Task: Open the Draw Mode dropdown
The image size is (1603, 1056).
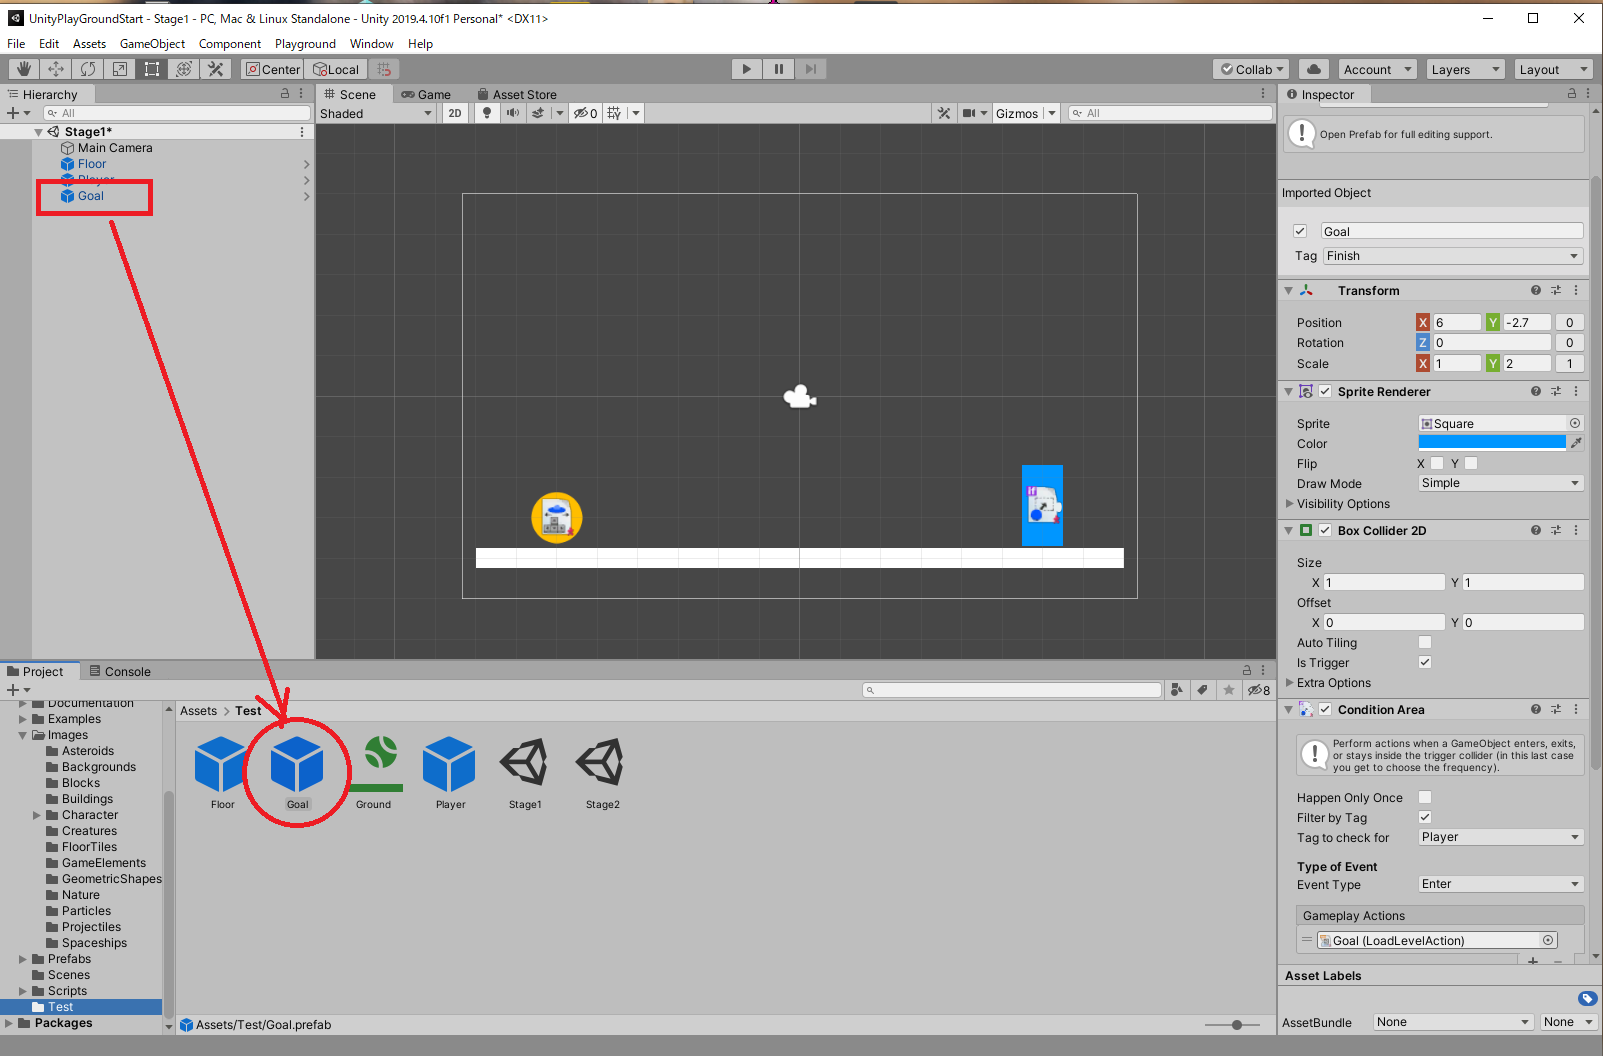Action: (1501, 483)
